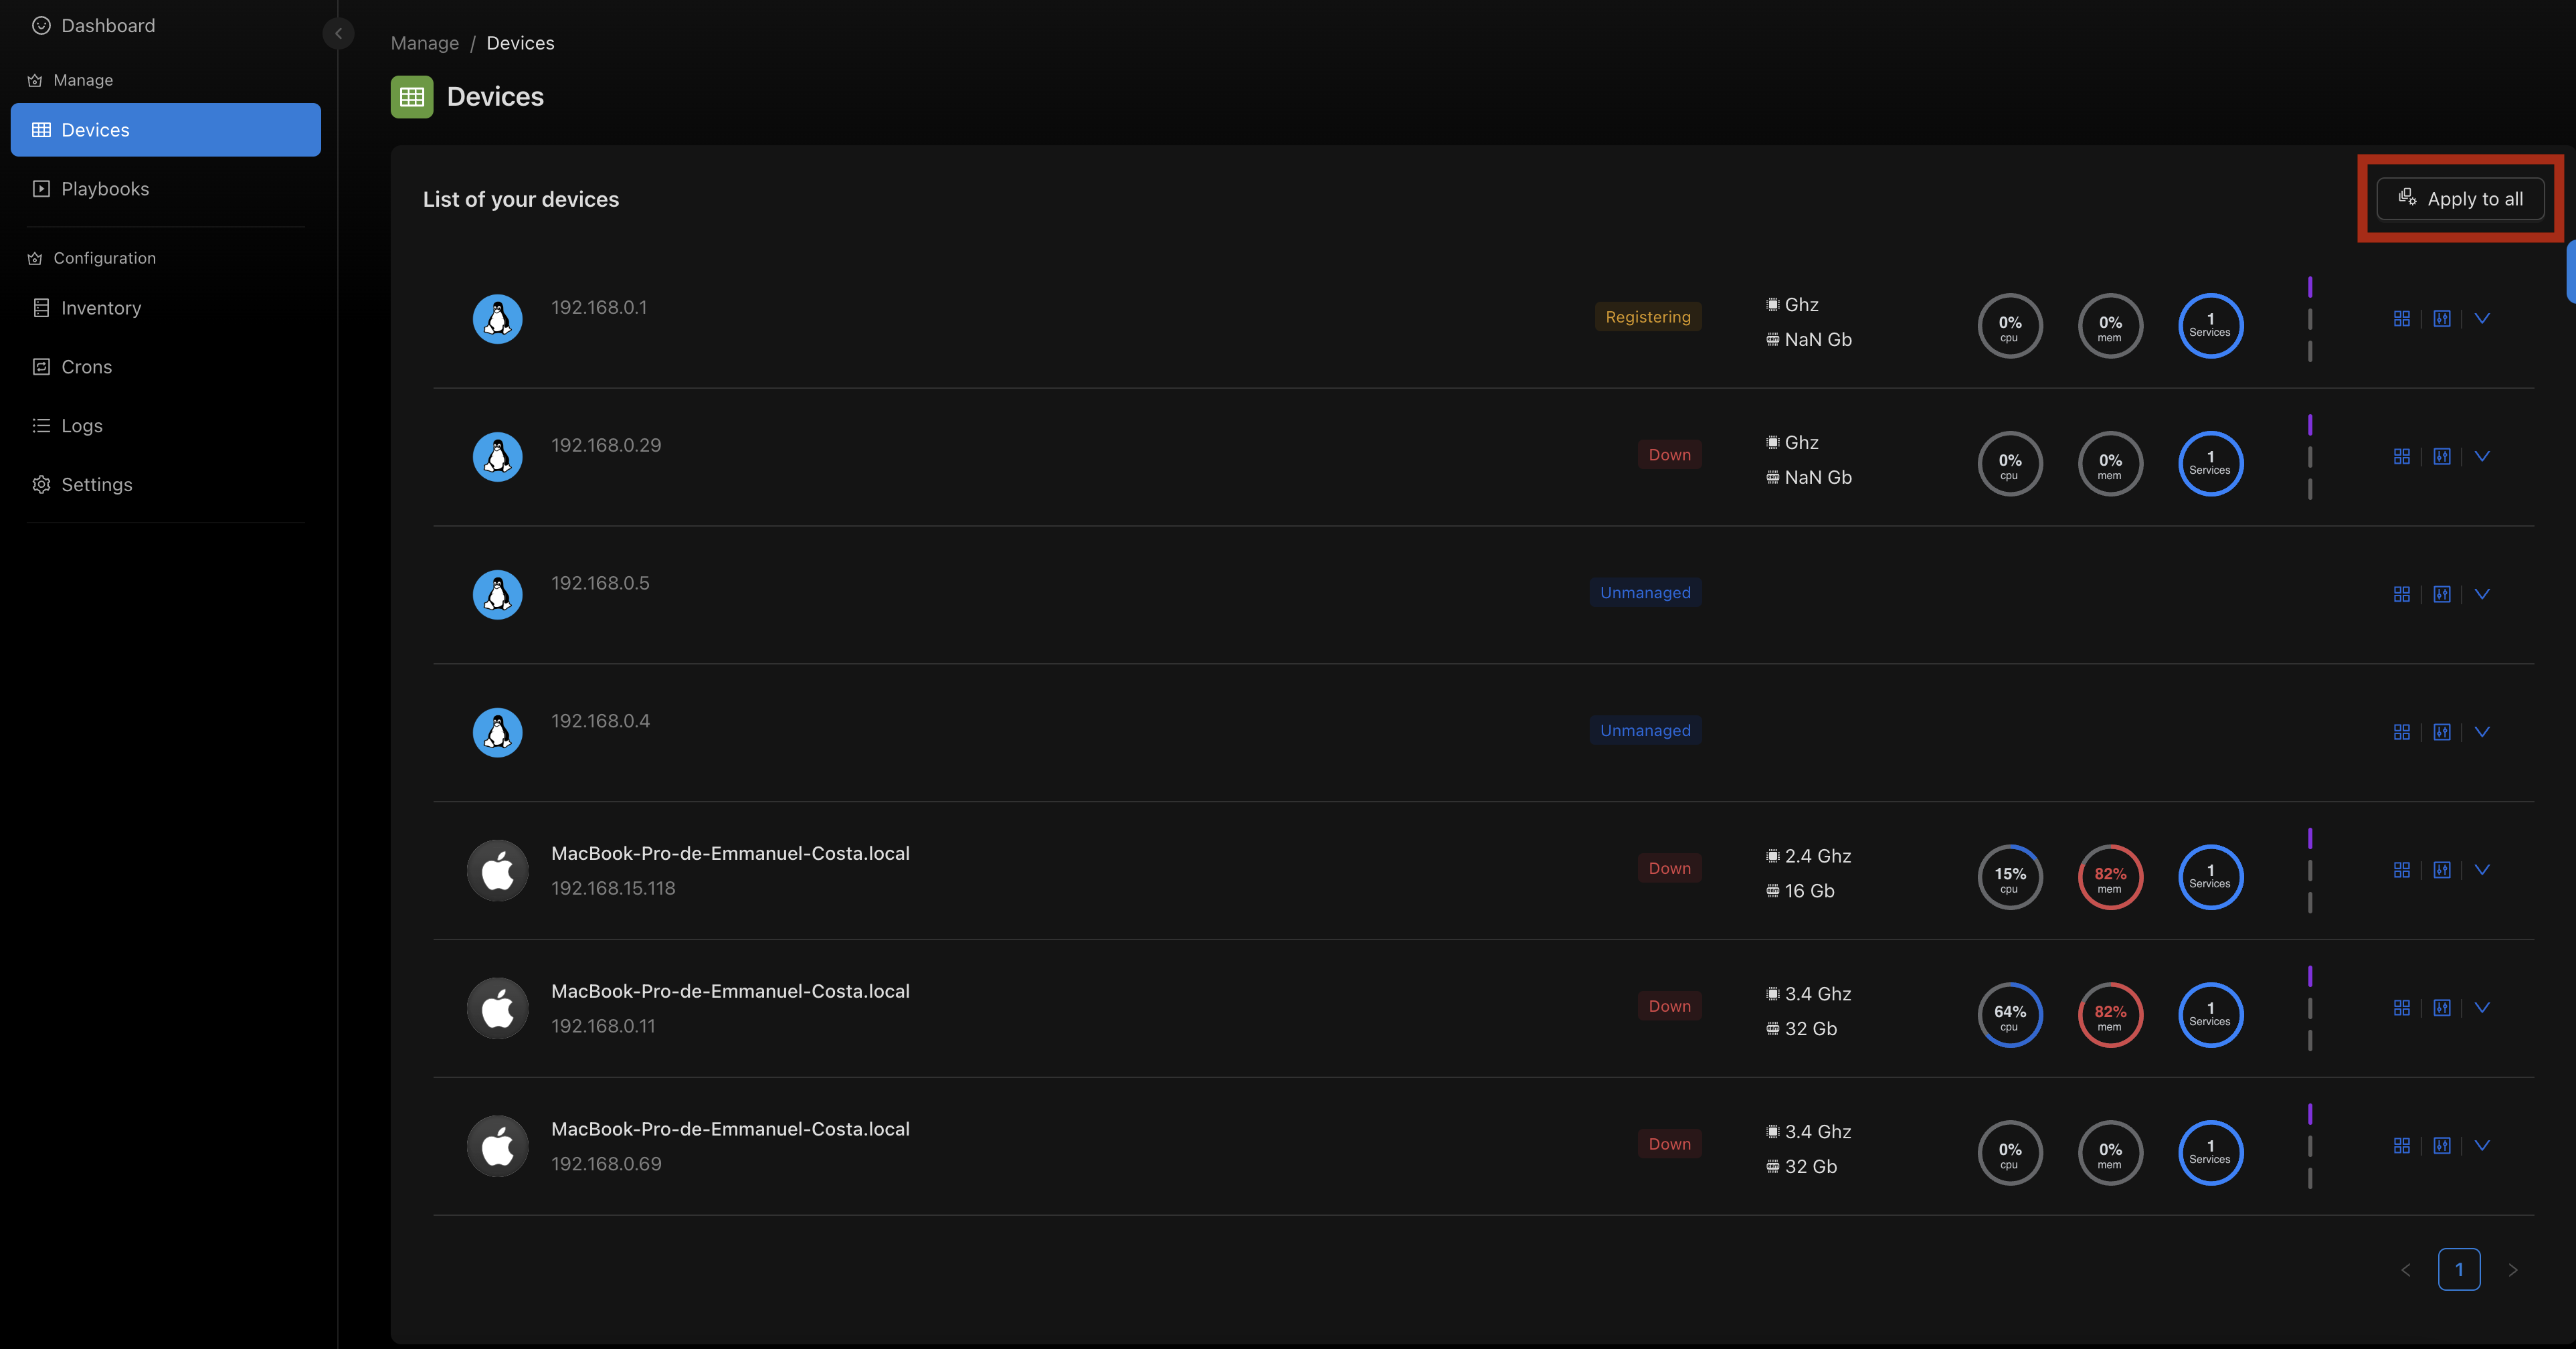Click the Linux icon for 192.168.0.4
Viewport: 2576px width, 1349px height.
click(x=498, y=733)
